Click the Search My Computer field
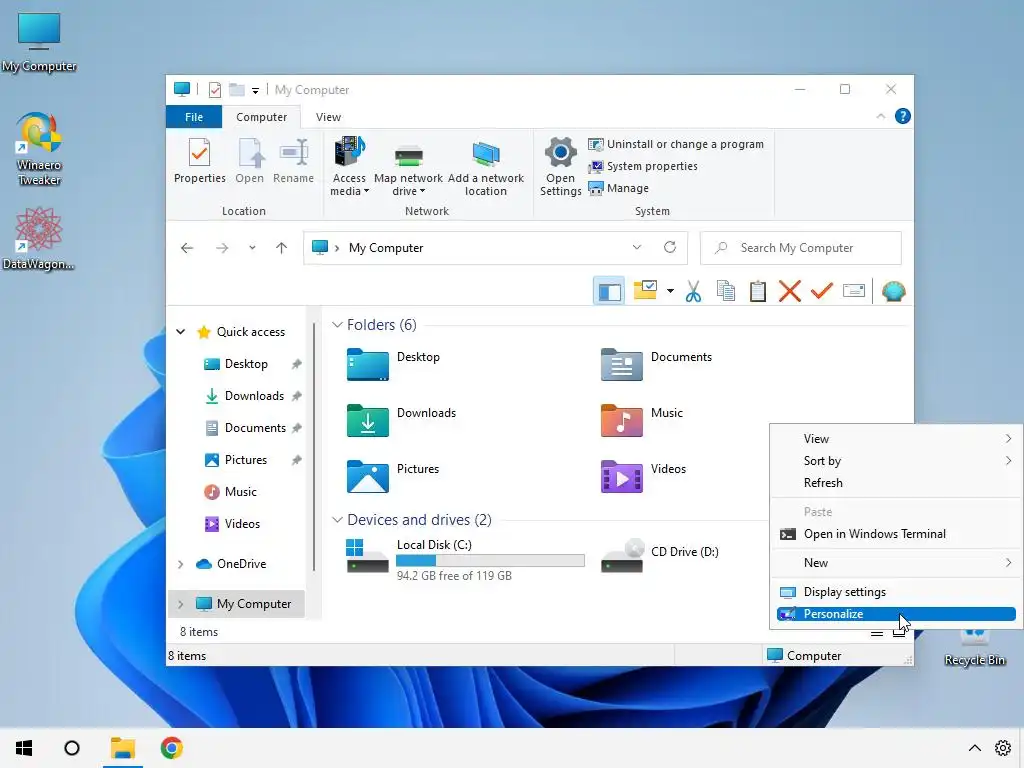 (x=801, y=248)
